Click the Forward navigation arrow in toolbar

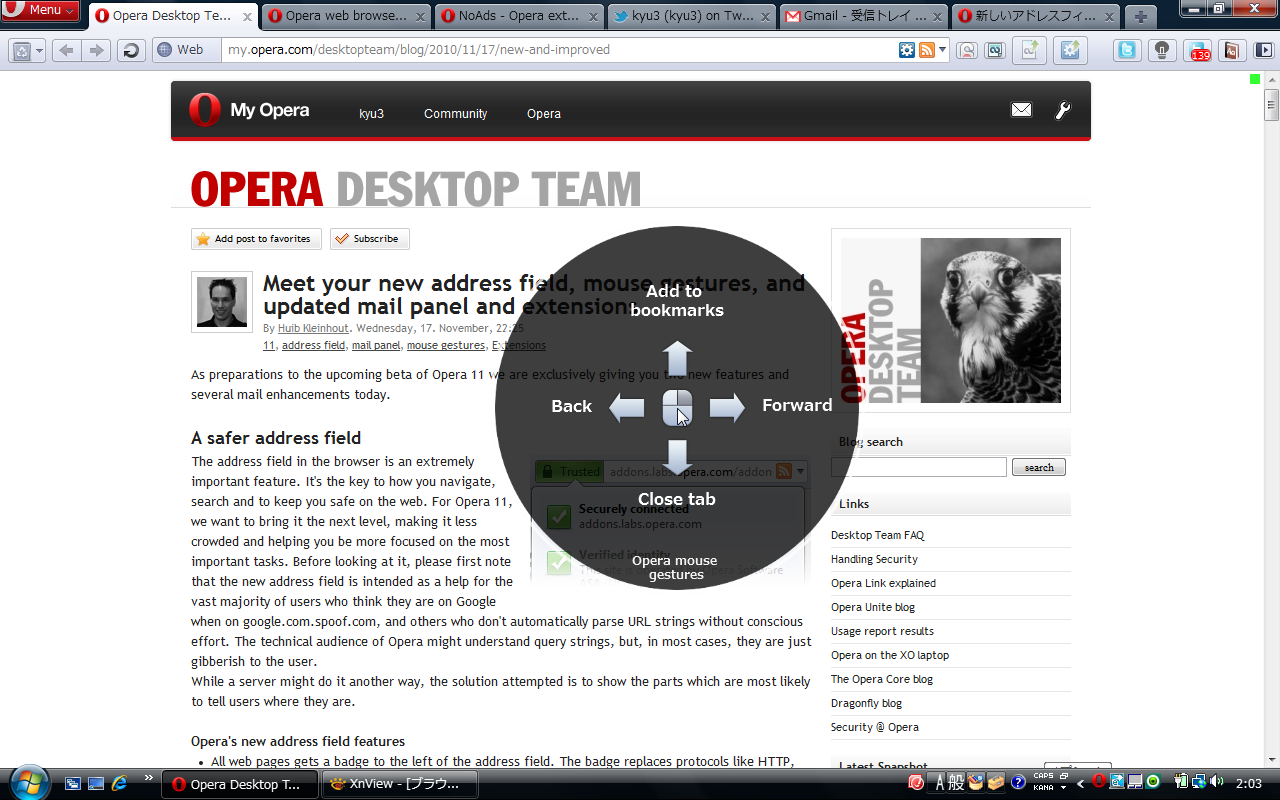[x=95, y=50]
